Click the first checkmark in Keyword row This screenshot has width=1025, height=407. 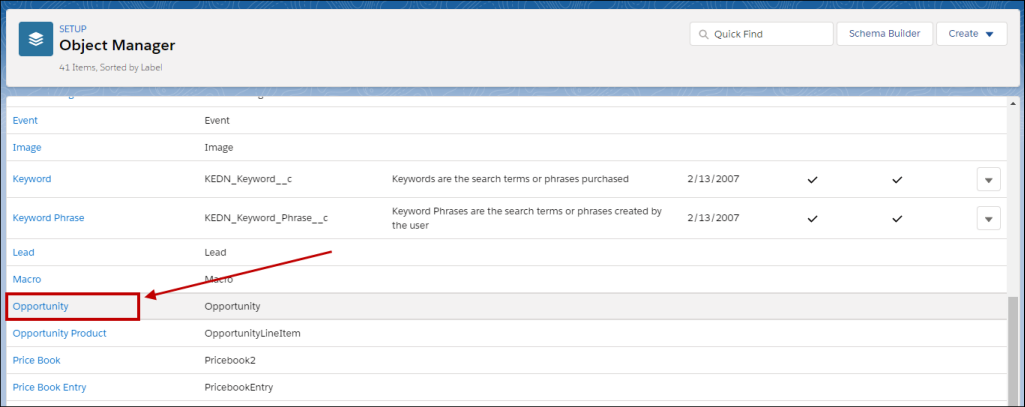pyautogui.click(x=812, y=180)
